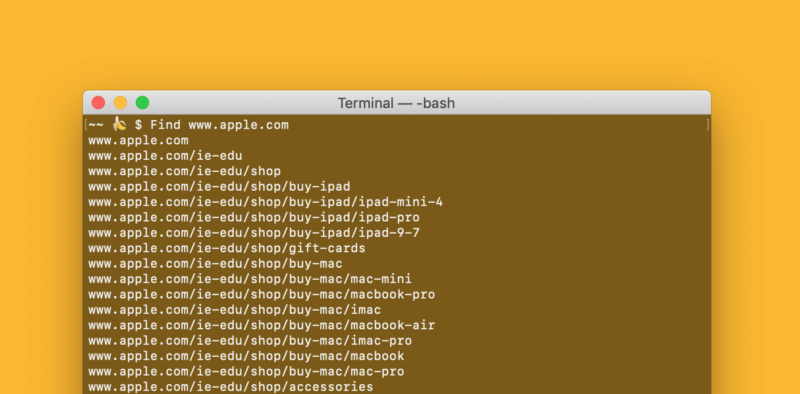Click the Terminal — -bash window title

[x=396, y=103]
